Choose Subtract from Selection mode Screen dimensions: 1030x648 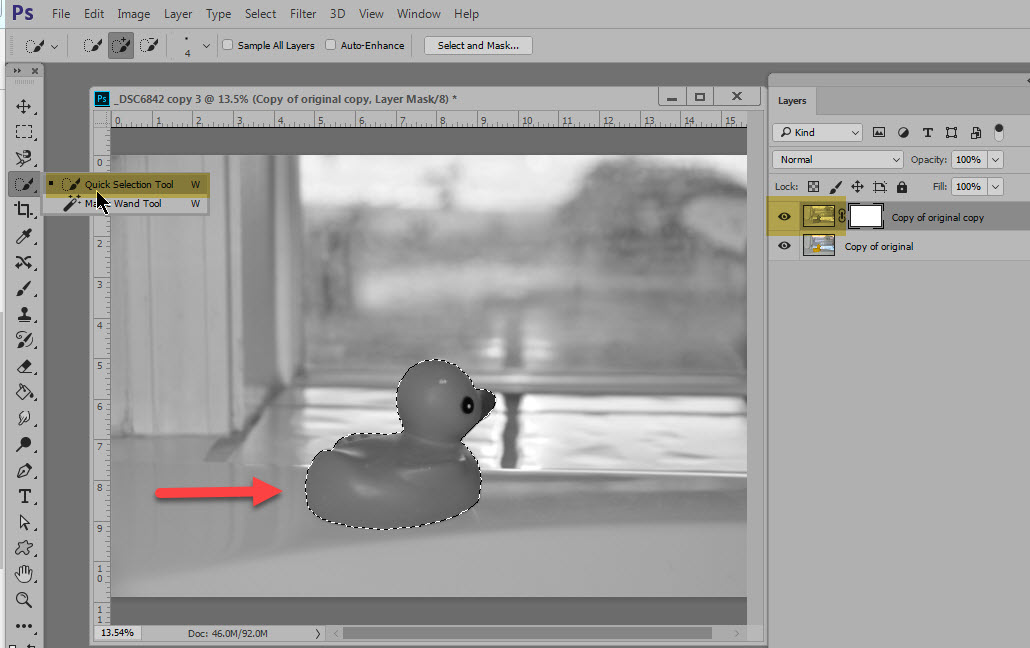pos(149,45)
